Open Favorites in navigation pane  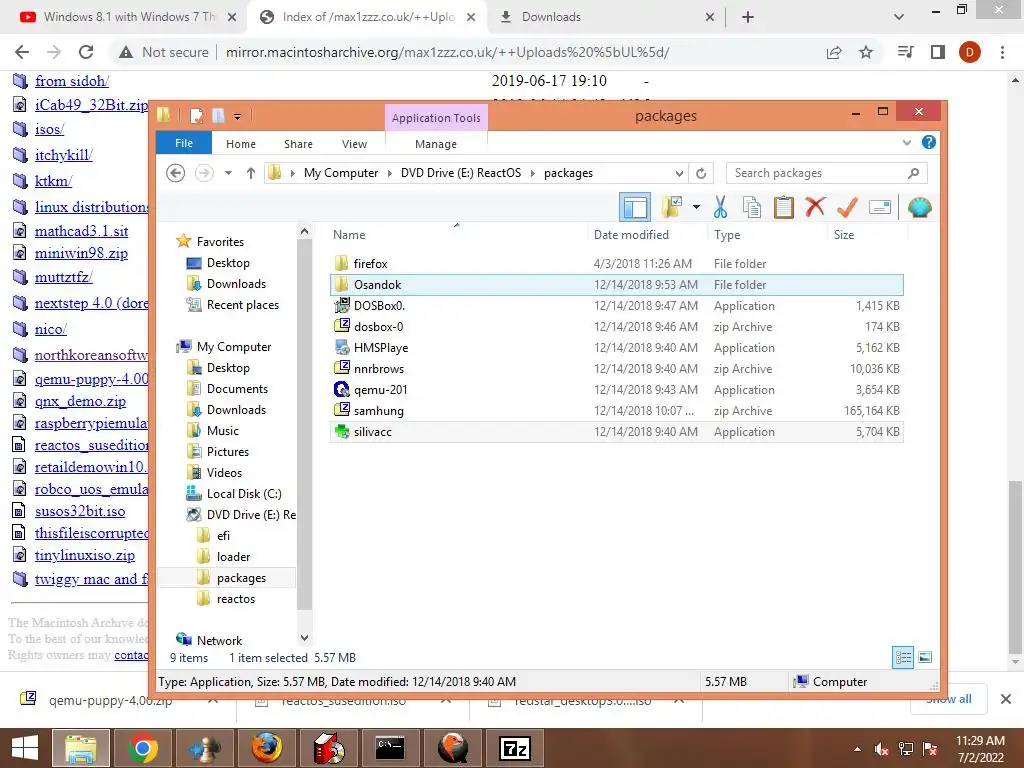pos(219,242)
